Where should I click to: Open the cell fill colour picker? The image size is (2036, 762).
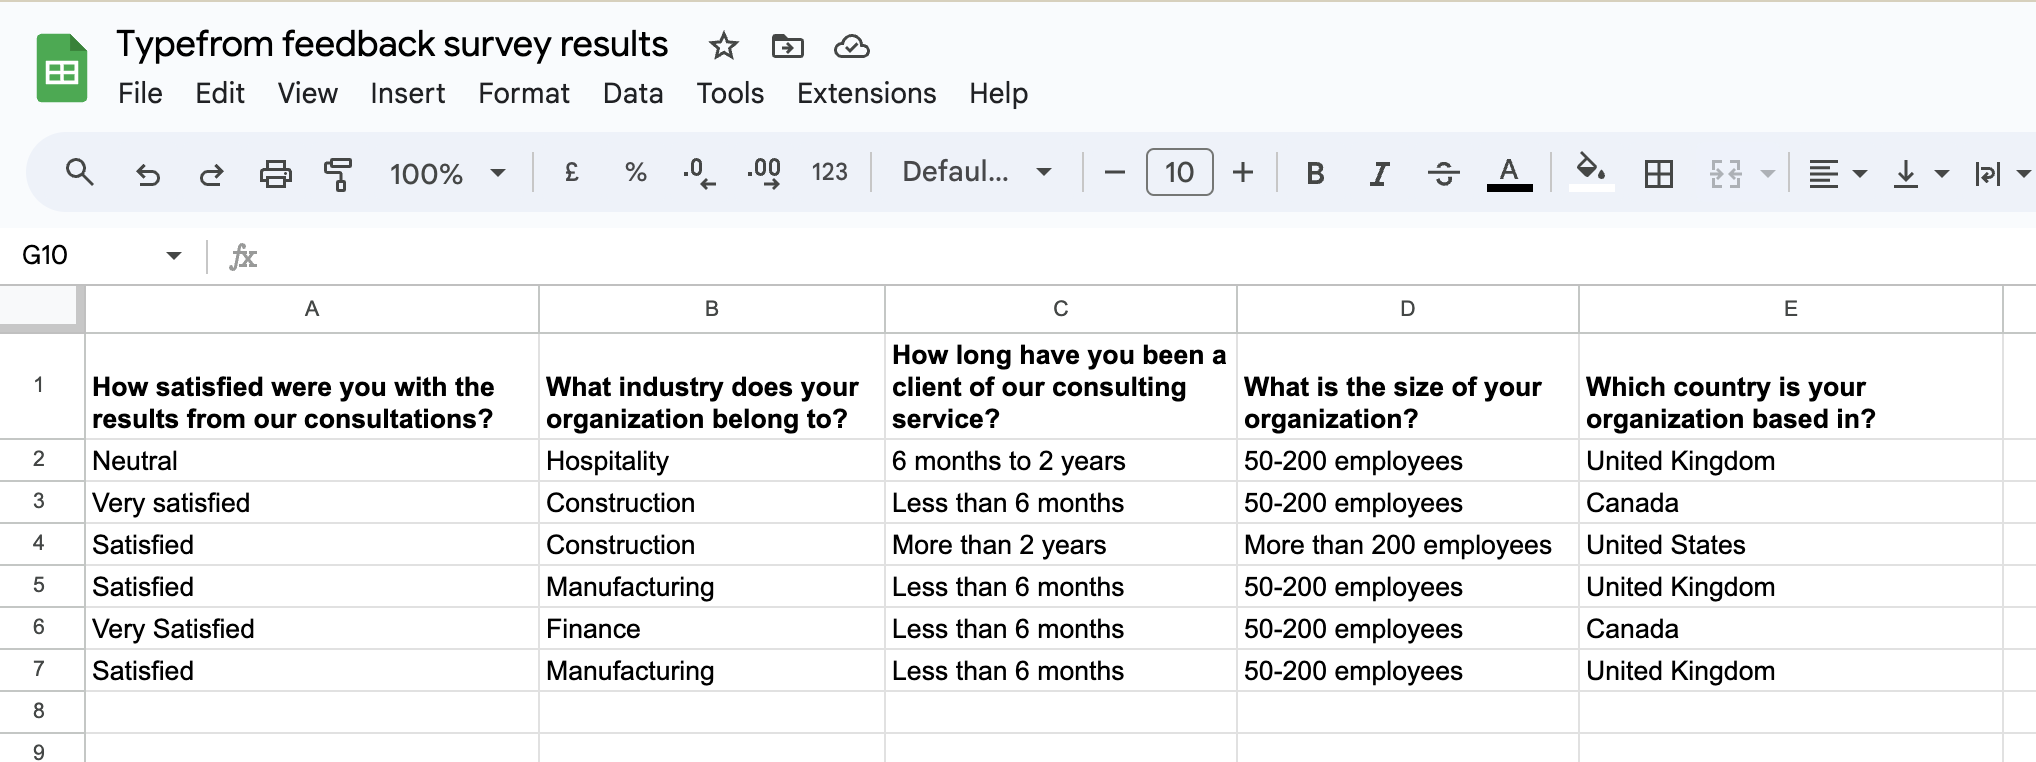[x=1590, y=172]
